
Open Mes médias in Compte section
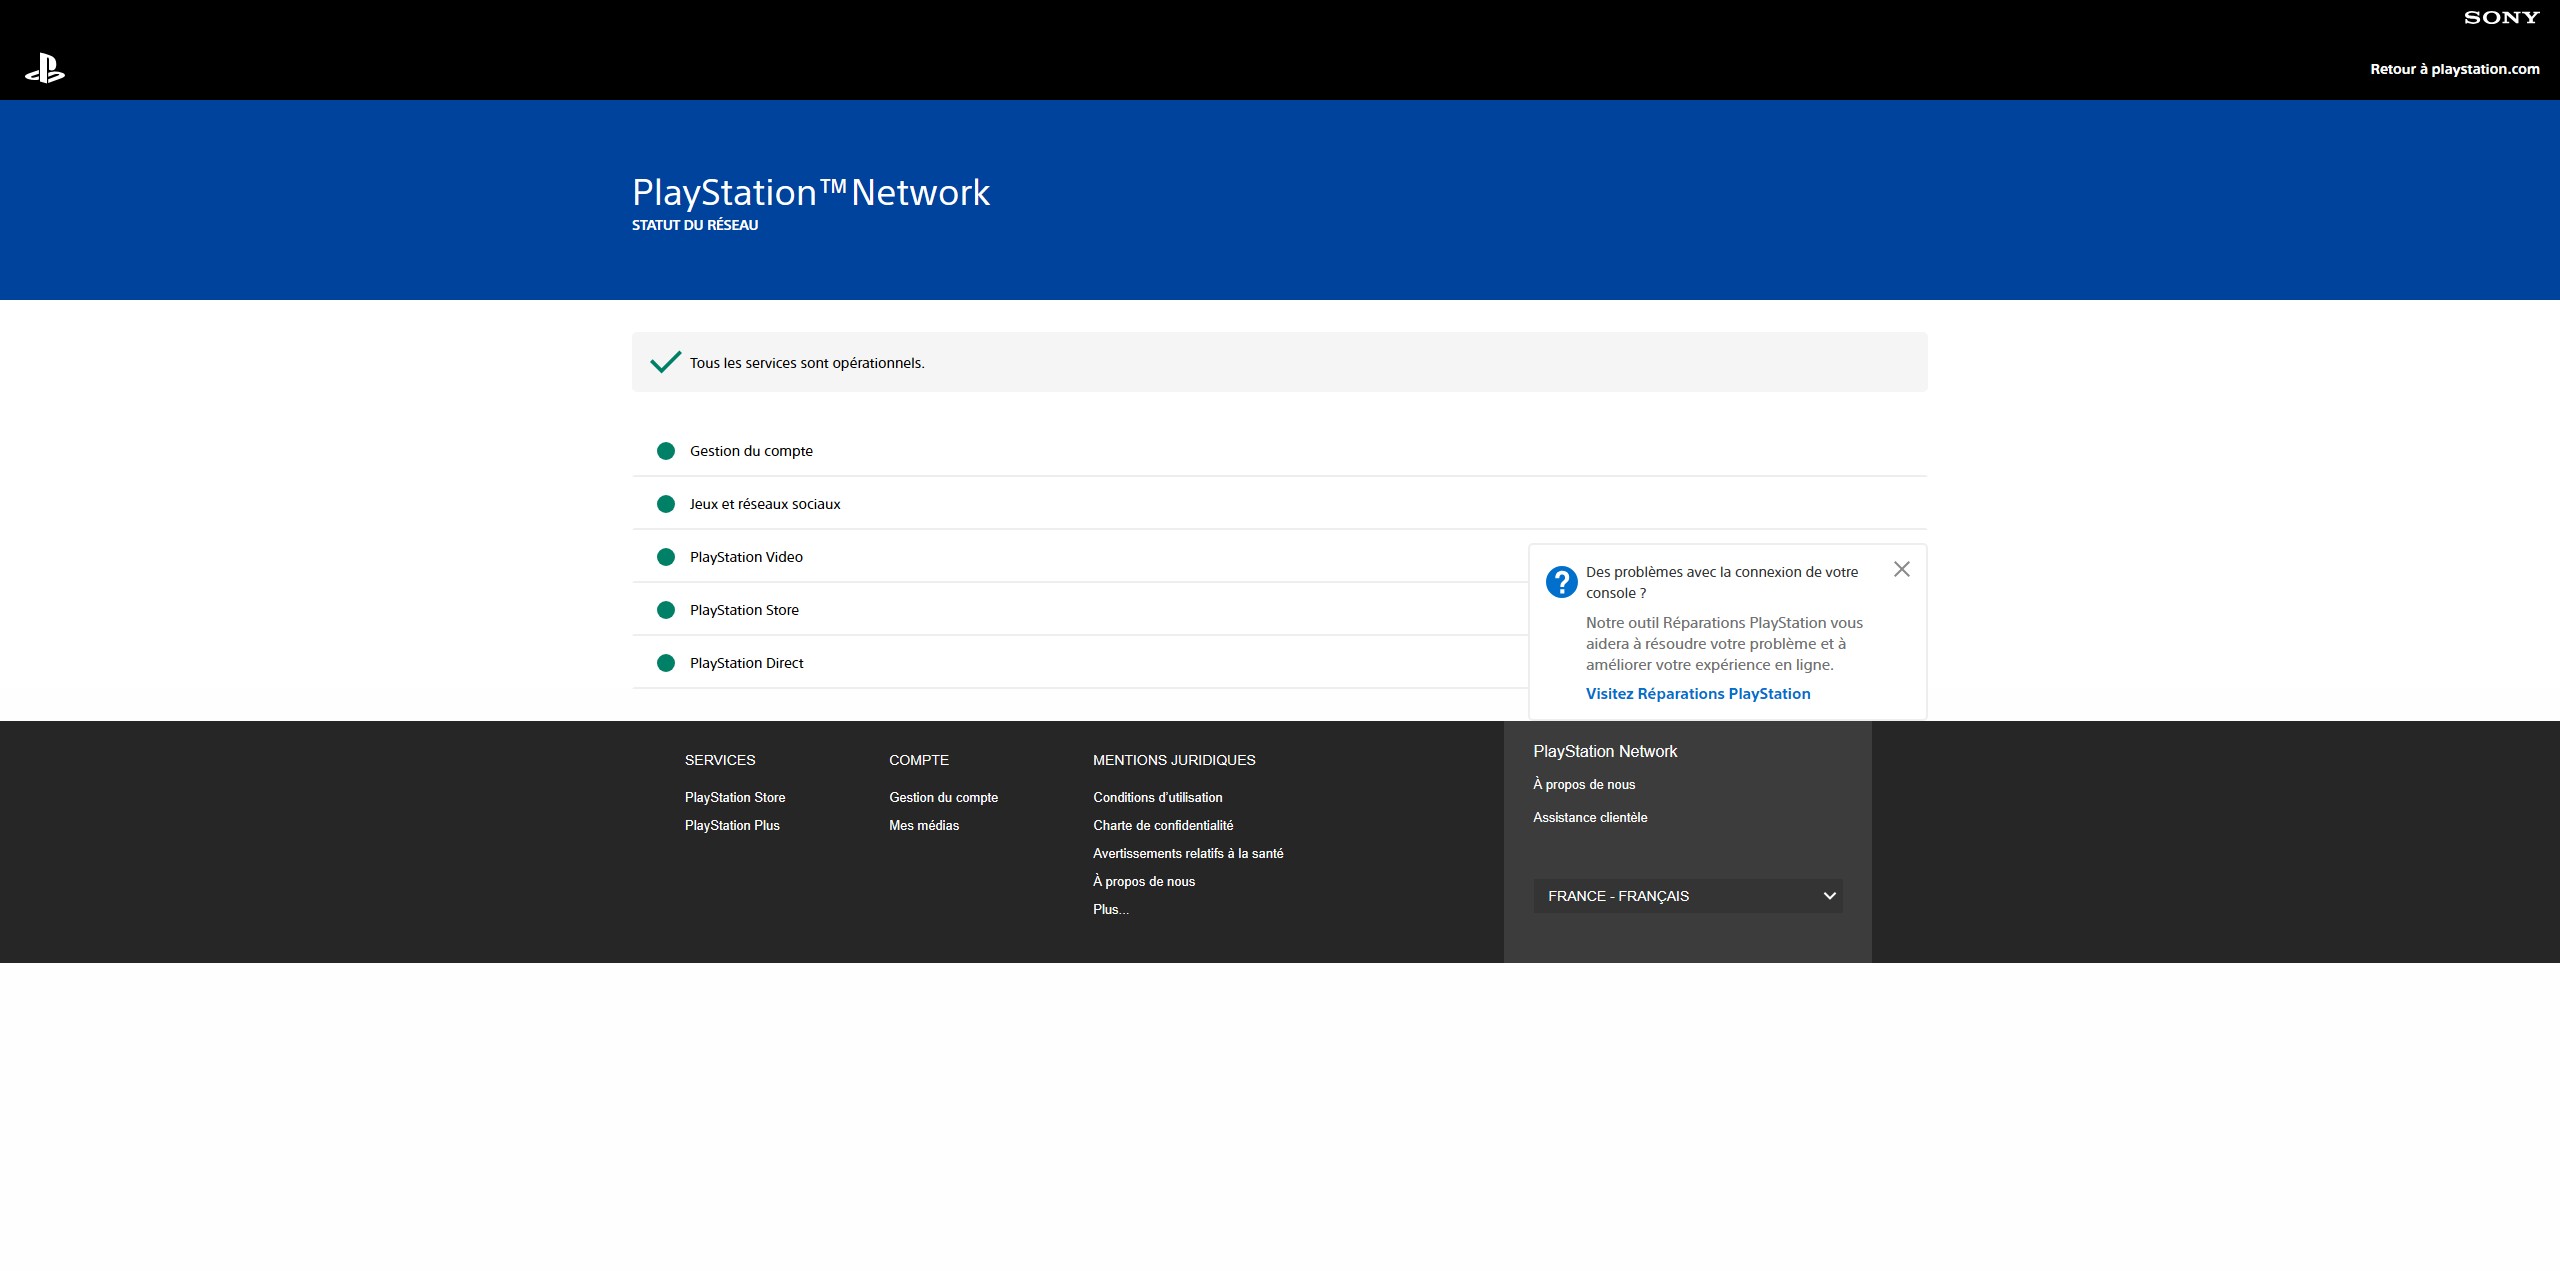(923, 825)
